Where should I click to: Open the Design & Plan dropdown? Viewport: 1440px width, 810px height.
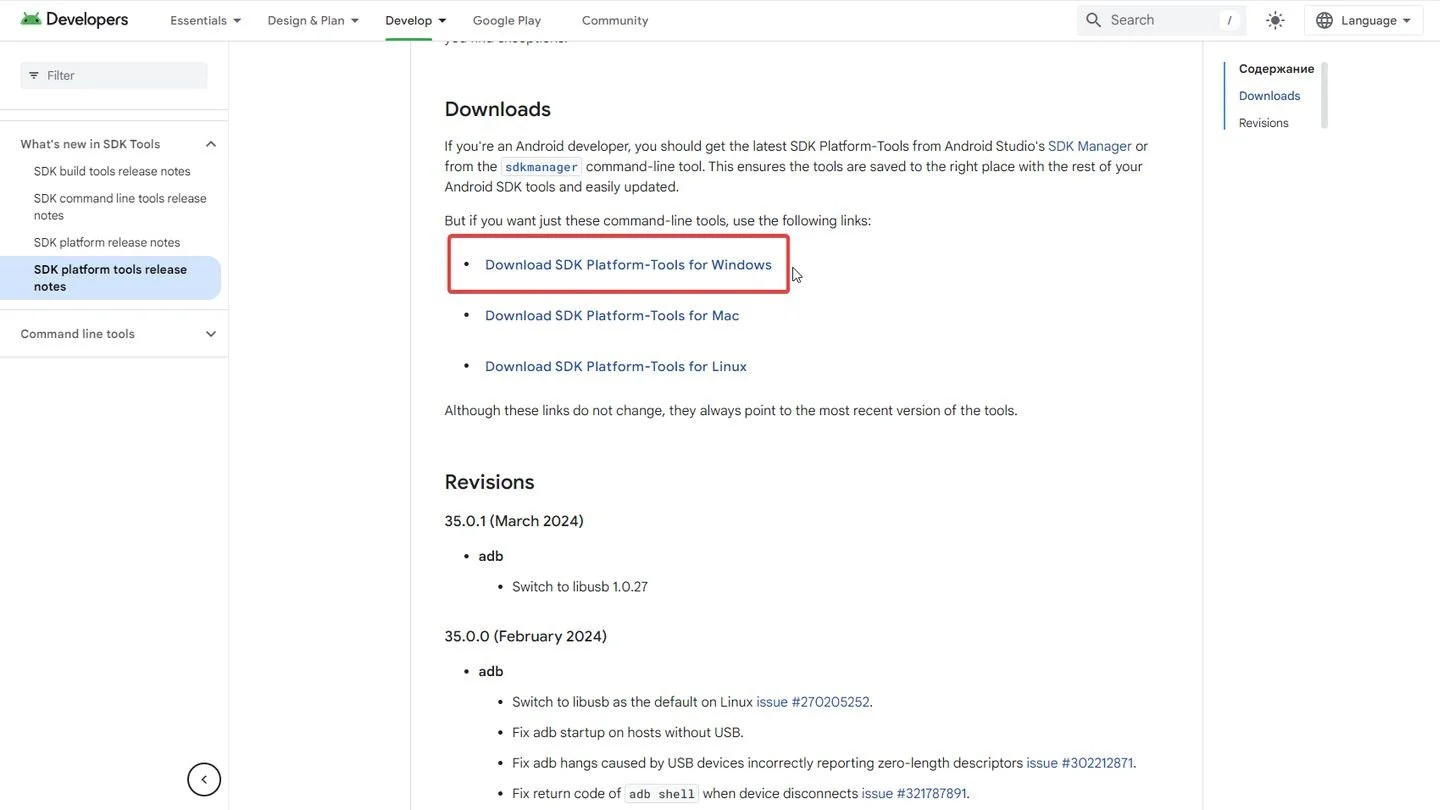pyautogui.click(x=313, y=20)
